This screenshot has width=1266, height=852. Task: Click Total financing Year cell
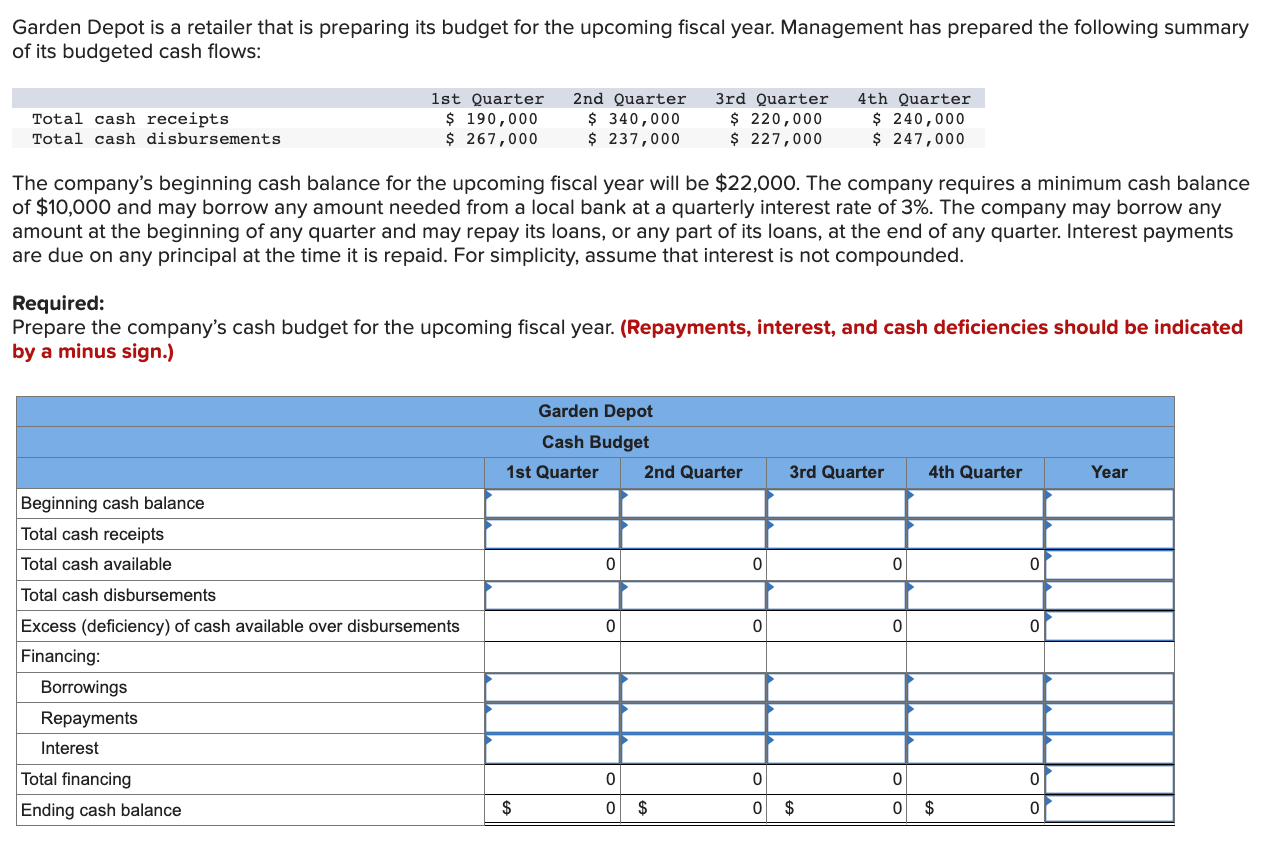point(1109,779)
